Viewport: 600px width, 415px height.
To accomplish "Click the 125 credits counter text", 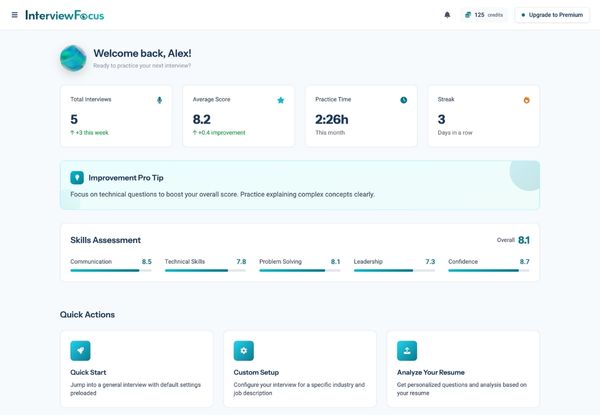I will click(x=488, y=15).
